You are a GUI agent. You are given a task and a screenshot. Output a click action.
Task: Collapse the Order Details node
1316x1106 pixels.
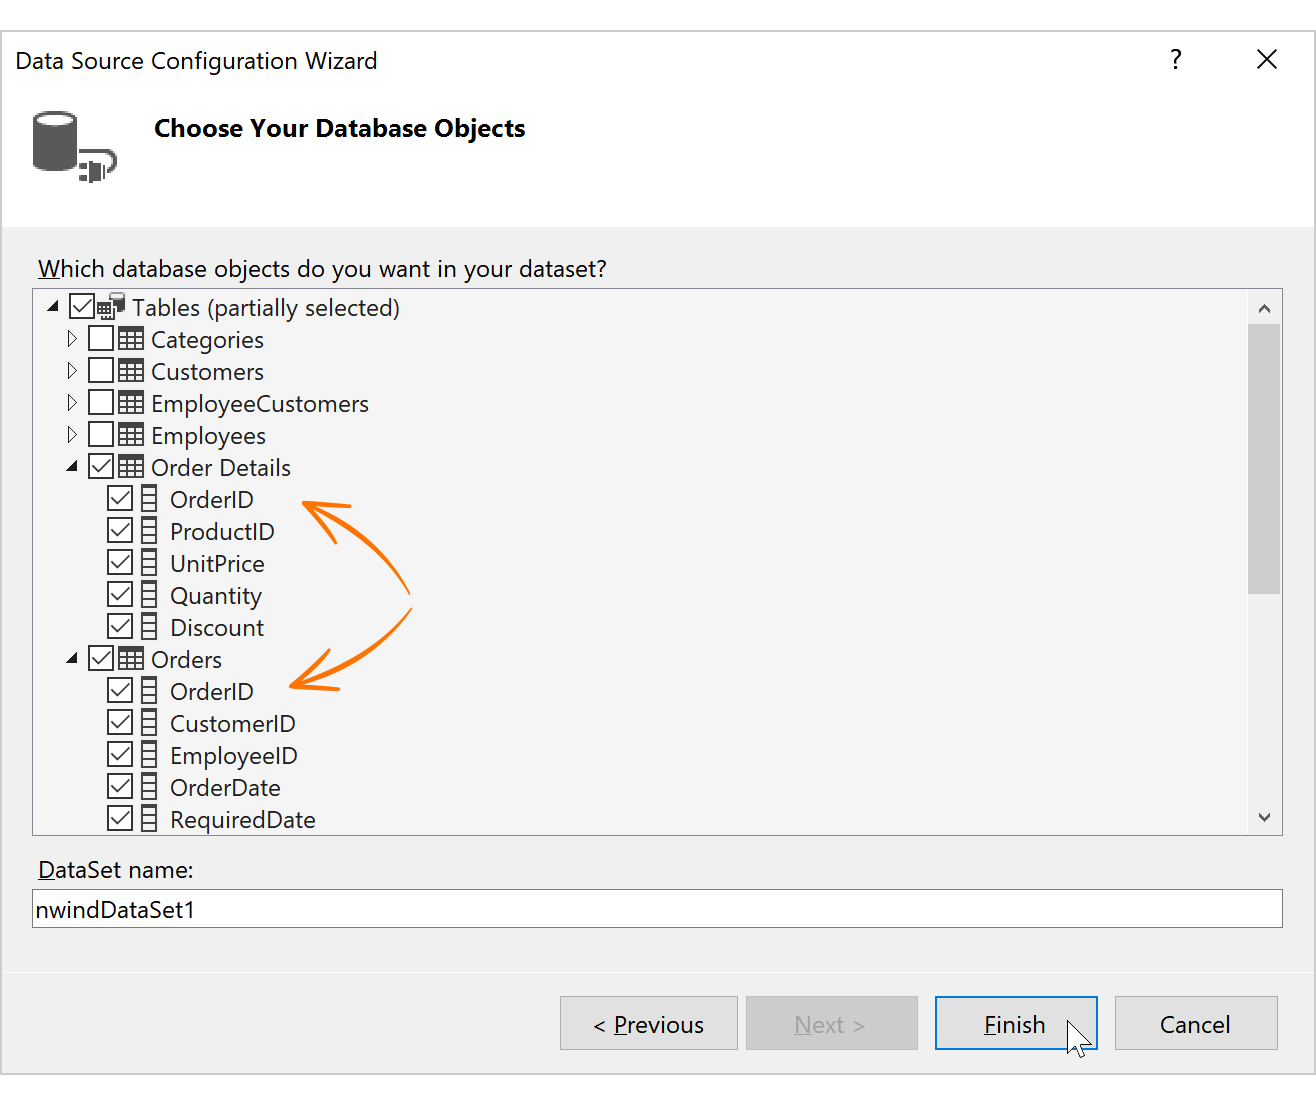coord(72,467)
